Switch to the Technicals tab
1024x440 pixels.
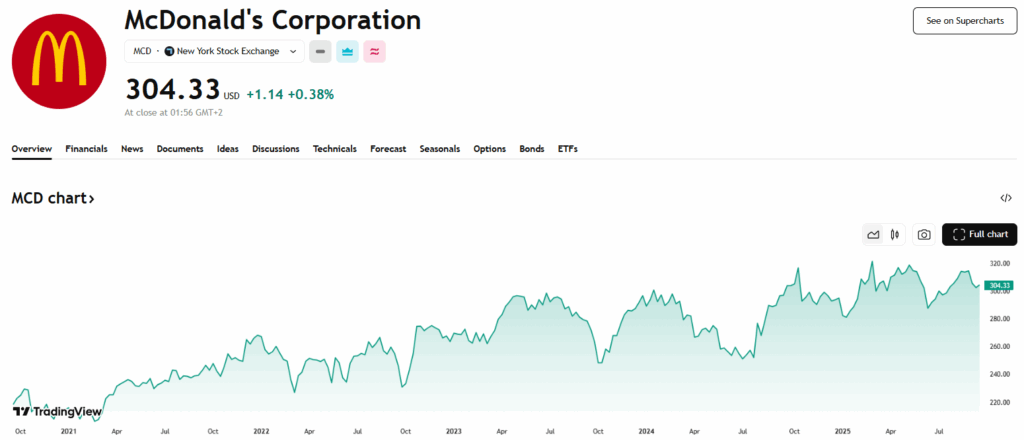334,149
